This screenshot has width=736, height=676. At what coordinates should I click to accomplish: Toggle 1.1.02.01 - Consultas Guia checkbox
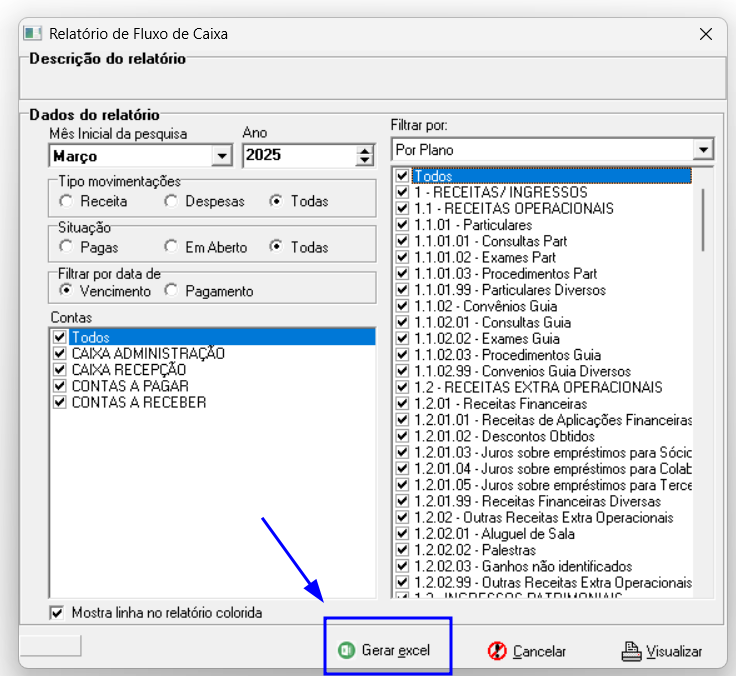click(x=402, y=323)
